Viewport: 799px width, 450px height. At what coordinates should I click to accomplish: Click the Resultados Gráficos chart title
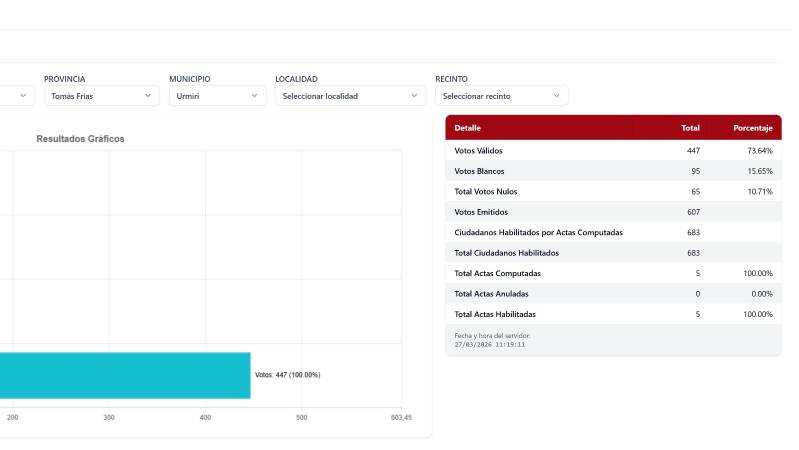80,139
